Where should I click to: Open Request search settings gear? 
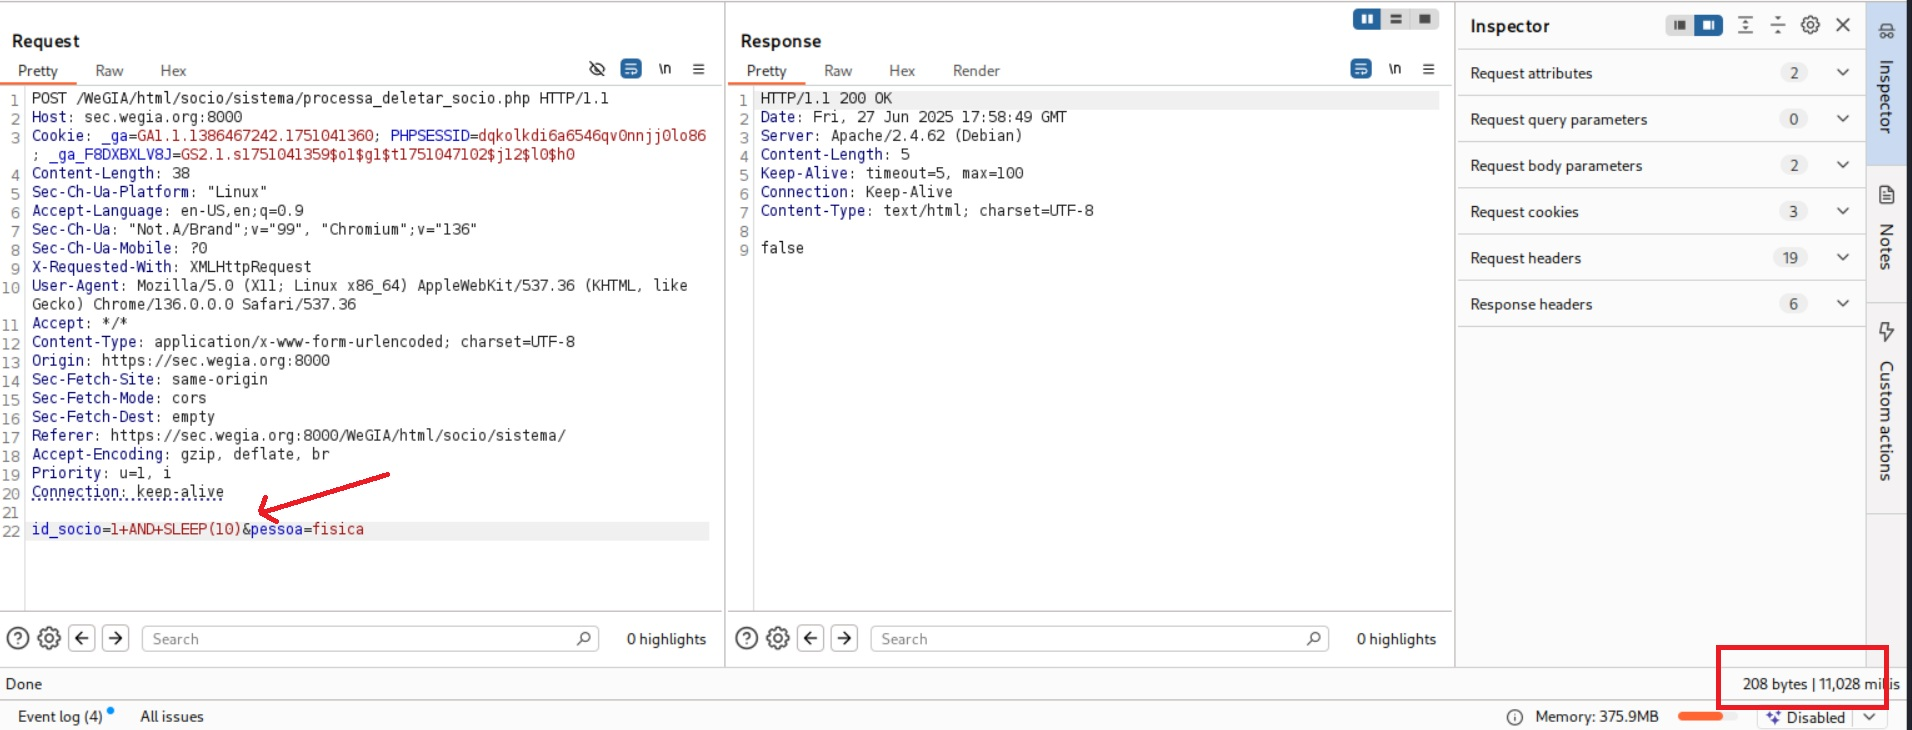[49, 638]
